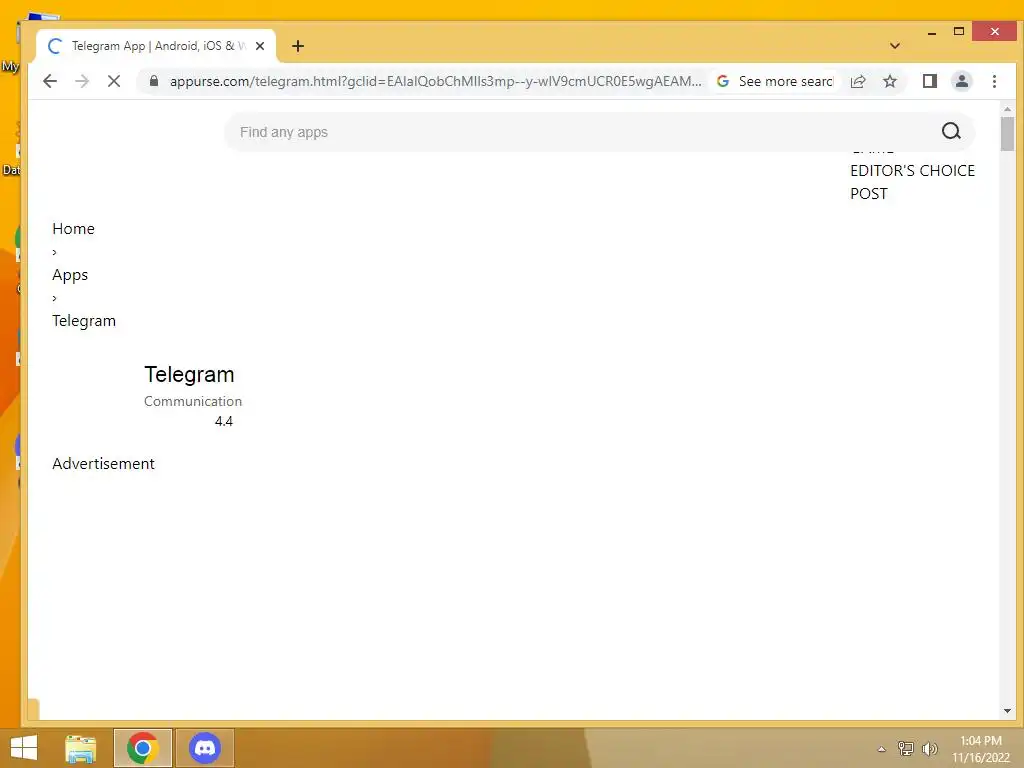The image size is (1024, 768).
Task: Go to Home breadcrumb link
Action: 73,229
